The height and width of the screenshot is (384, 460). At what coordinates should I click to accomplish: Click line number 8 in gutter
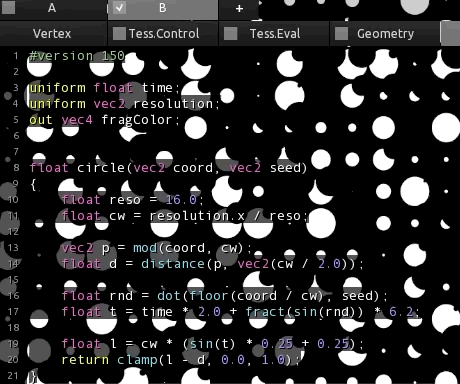pos(16,168)
